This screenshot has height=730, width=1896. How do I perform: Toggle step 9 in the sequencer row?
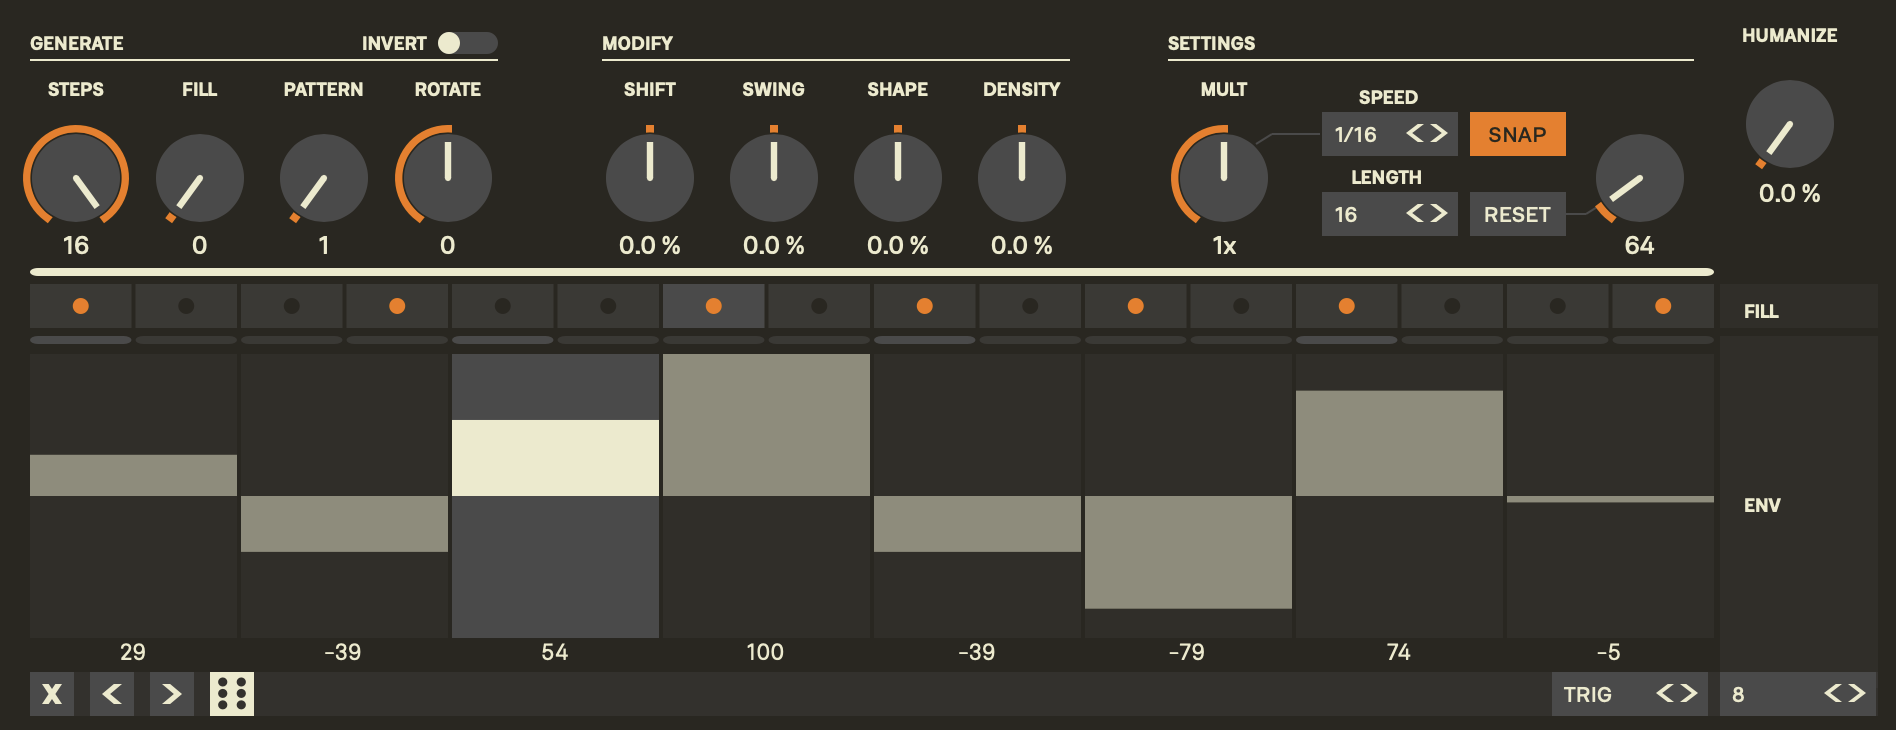[x=925, y=306]
